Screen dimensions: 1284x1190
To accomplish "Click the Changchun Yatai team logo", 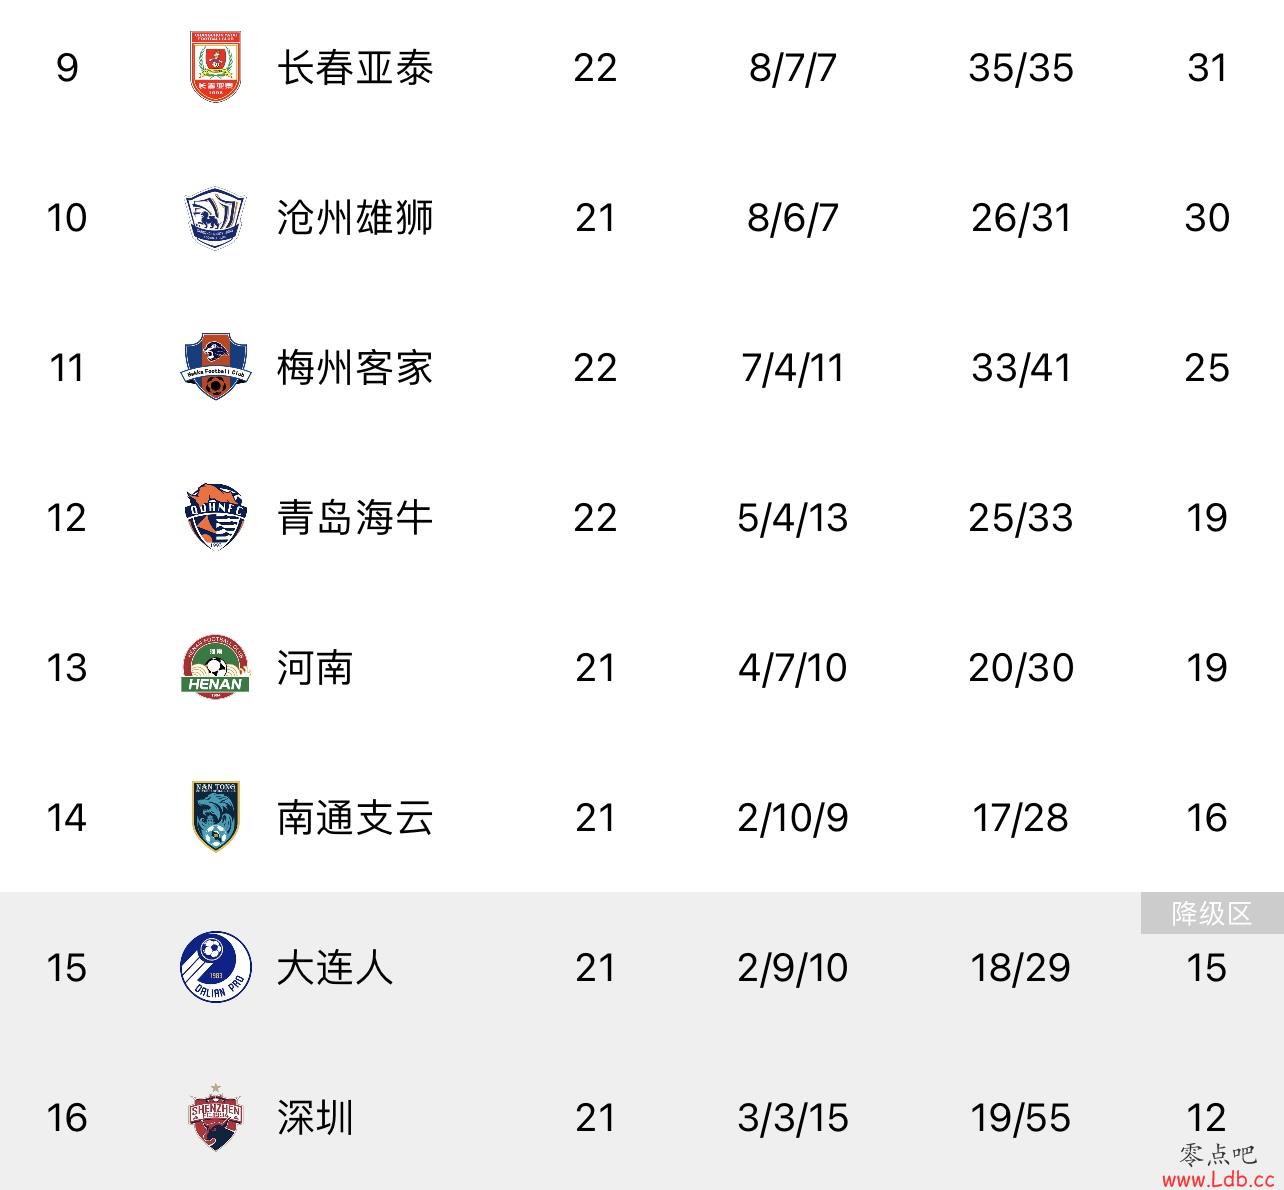I will pos(216,67).
